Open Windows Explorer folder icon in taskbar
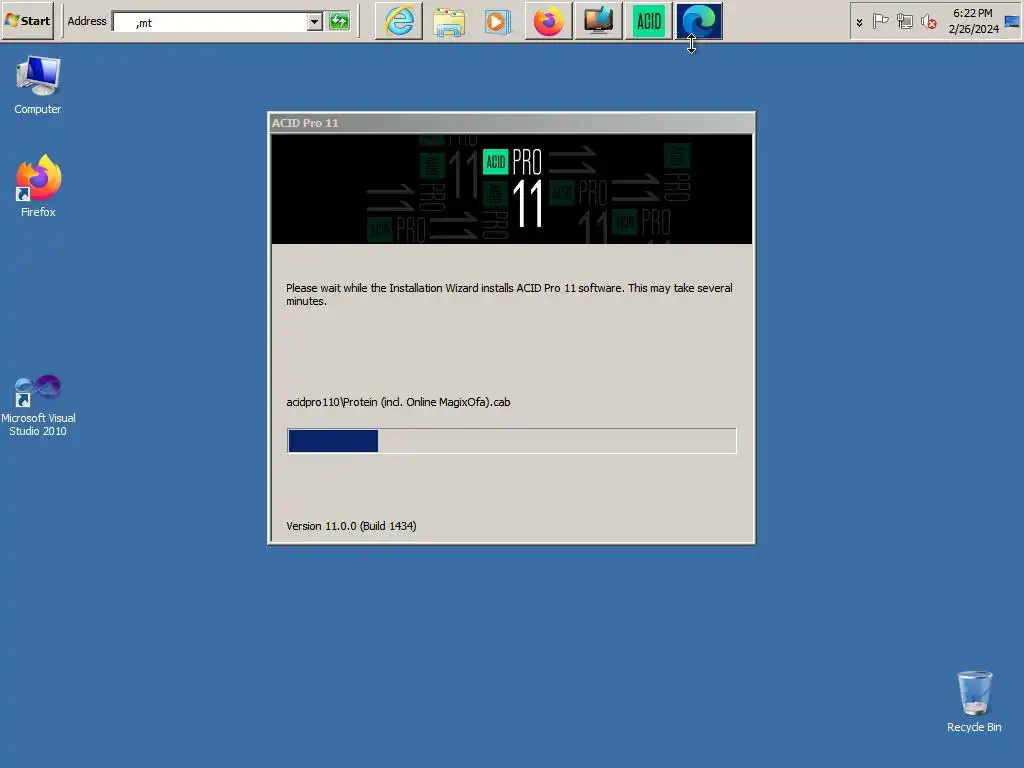Screen dimensions: 1024x768 click(449, 22)
